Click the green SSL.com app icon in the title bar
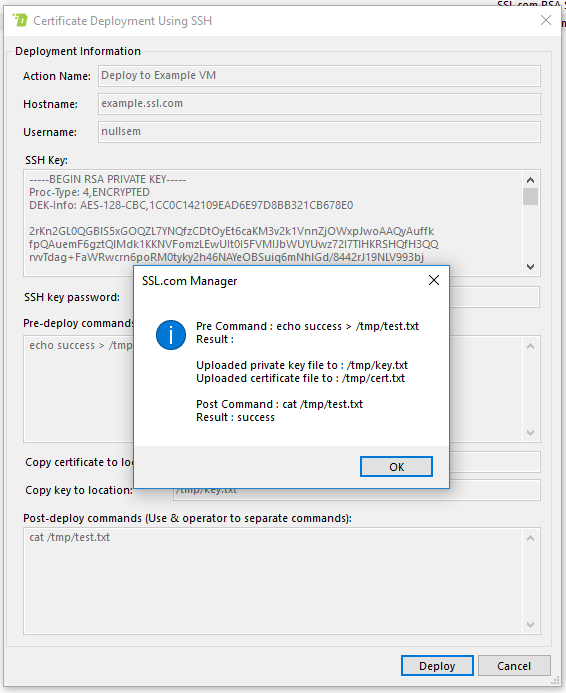 click(20, 20)
